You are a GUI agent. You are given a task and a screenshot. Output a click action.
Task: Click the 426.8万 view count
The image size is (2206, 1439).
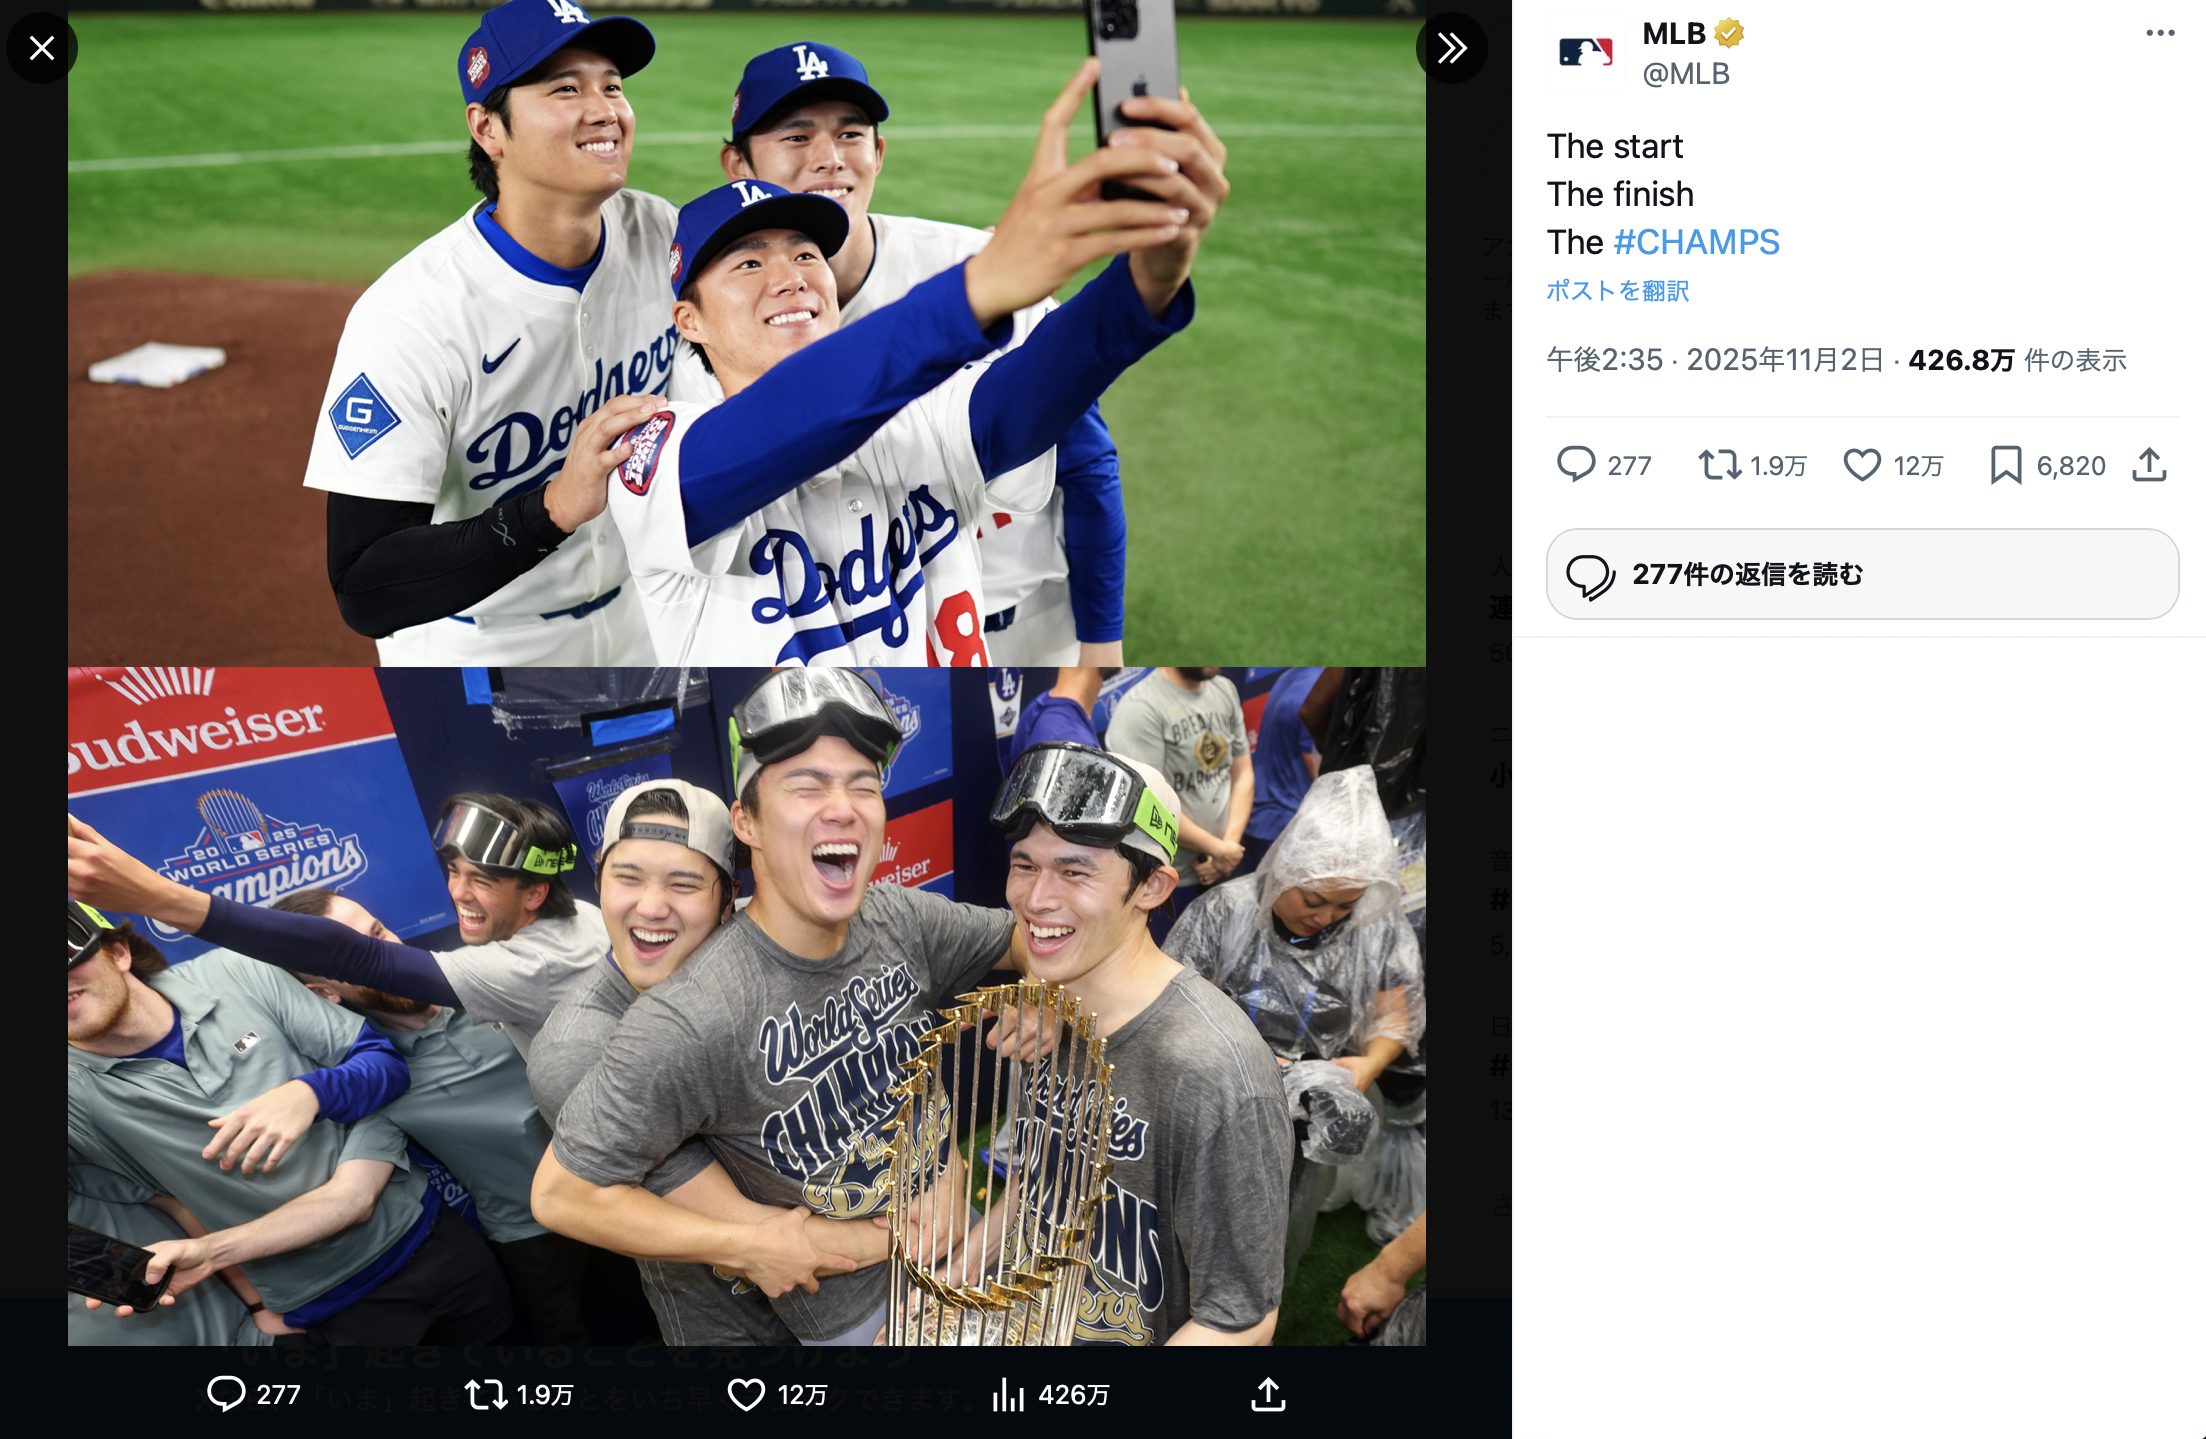pos(1960,360)
